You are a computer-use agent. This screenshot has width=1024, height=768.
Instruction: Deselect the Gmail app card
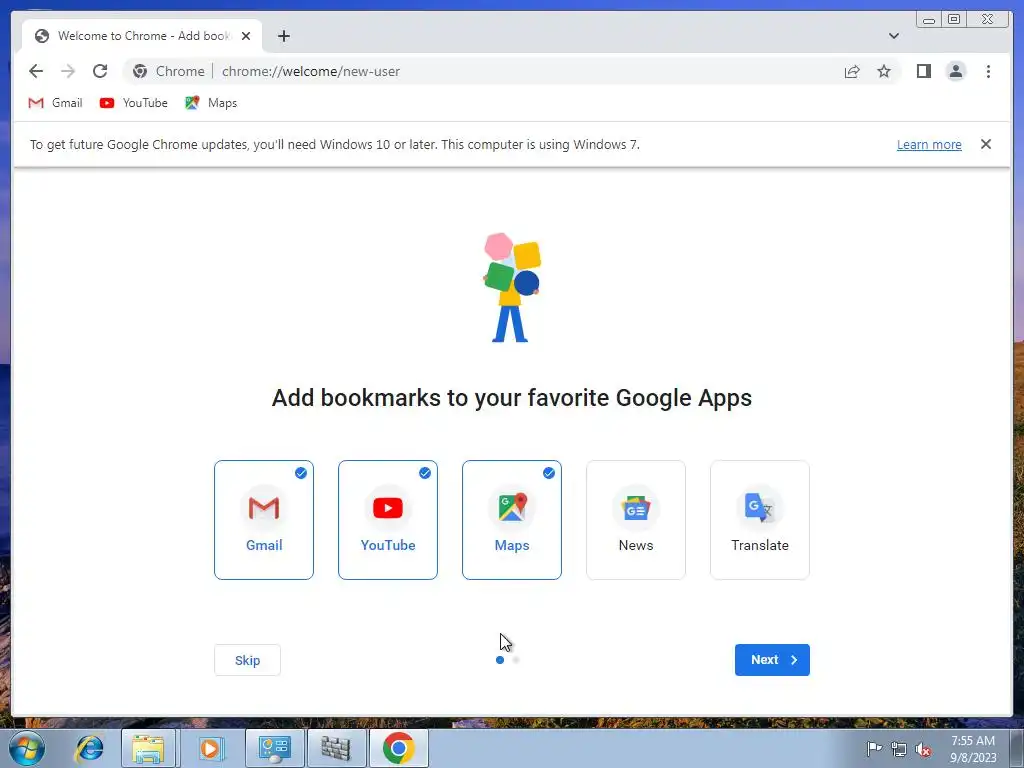point(264,520)
